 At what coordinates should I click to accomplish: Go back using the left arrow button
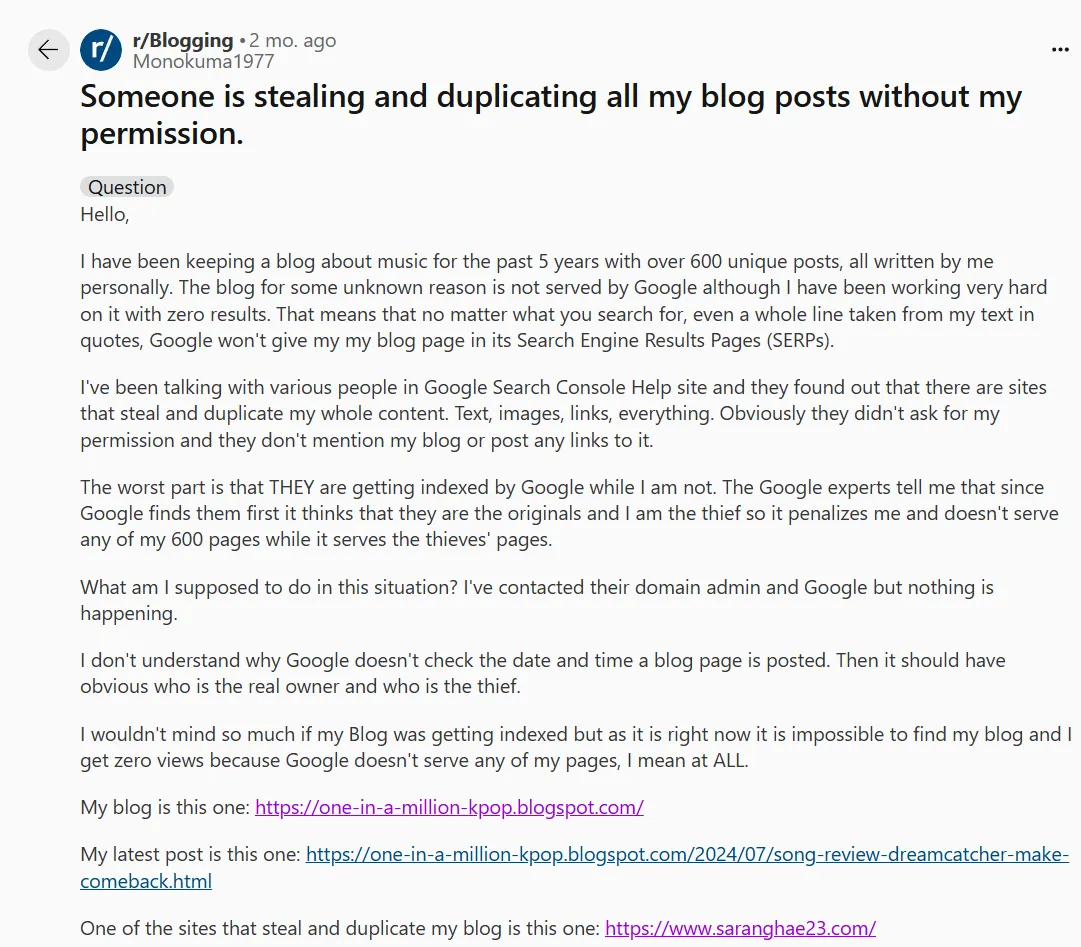[x=48, y=50]
